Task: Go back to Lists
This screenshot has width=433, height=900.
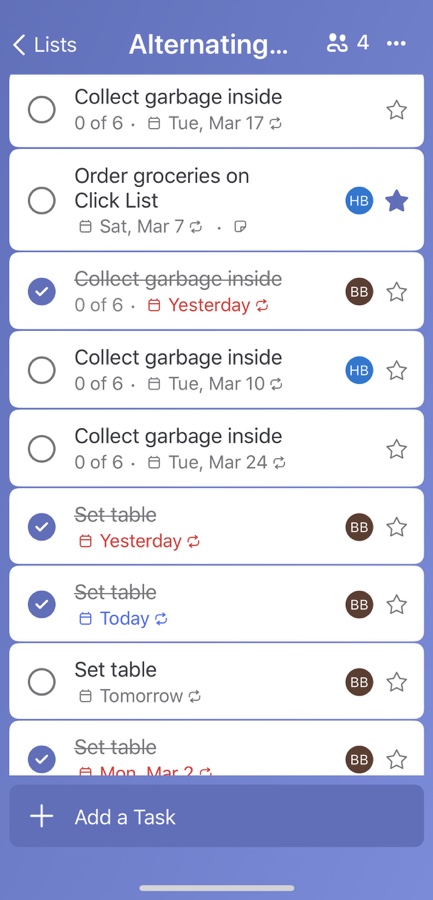Action: coord(45,44)
